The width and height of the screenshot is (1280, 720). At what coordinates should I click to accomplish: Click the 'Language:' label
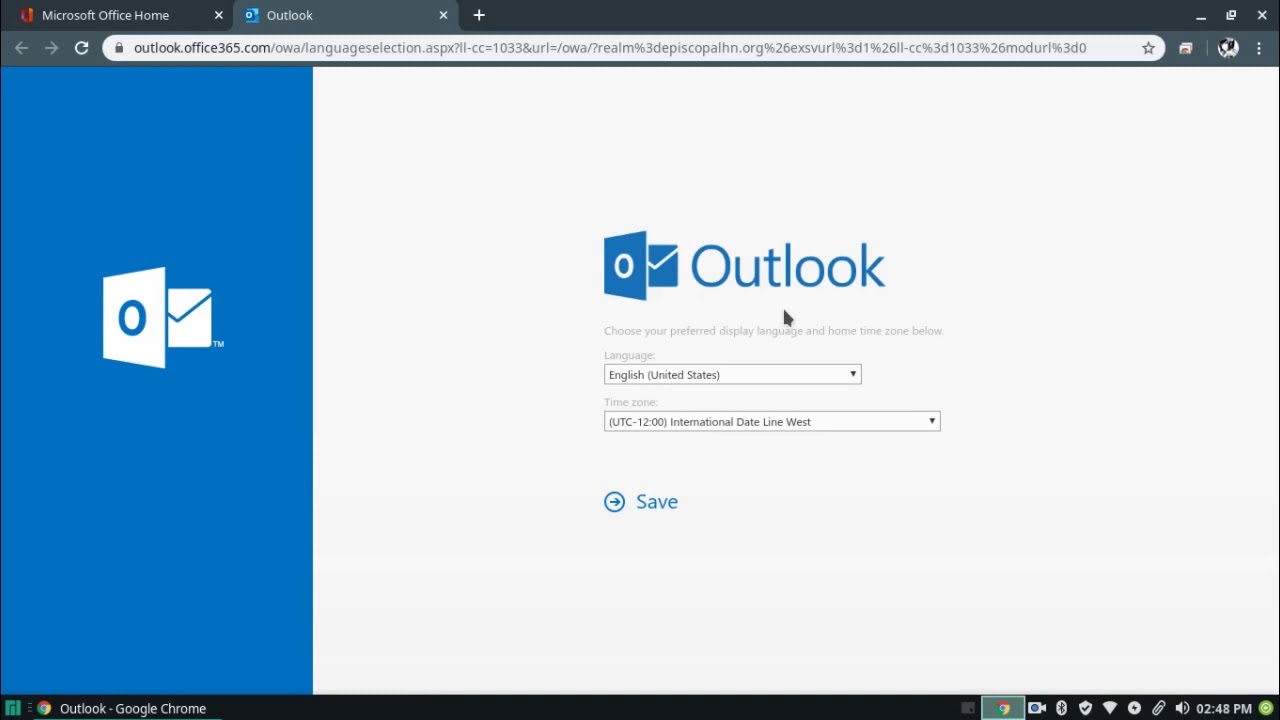pos(629,355)
